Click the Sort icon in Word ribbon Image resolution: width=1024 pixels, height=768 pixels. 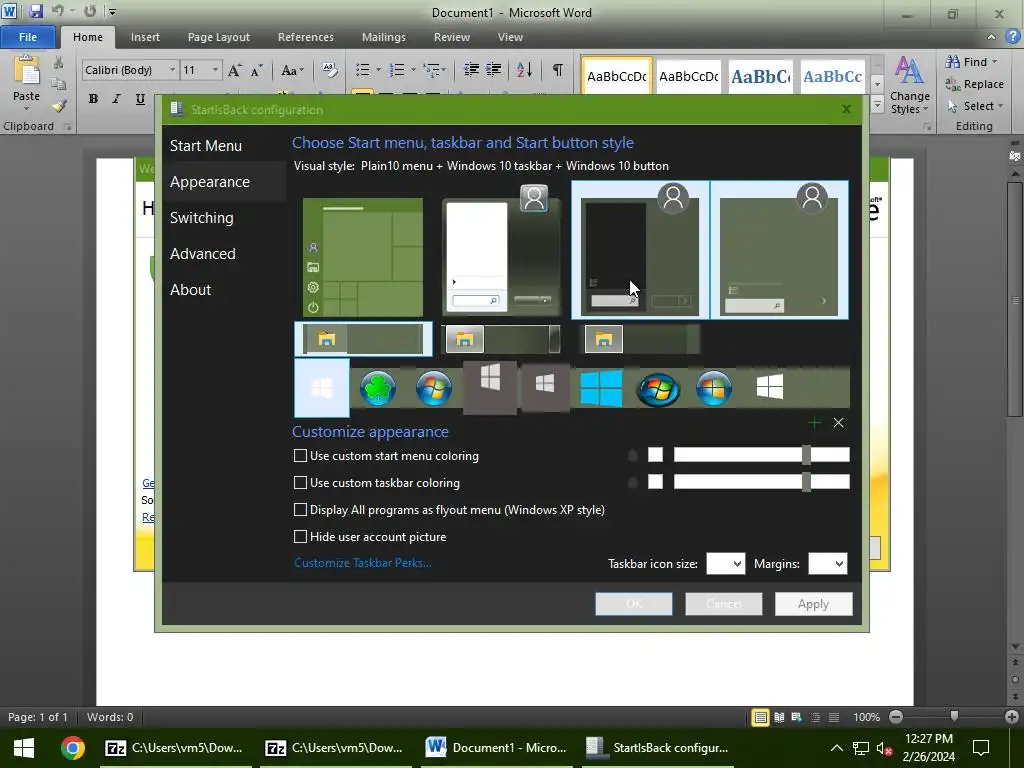click(524, 70)
